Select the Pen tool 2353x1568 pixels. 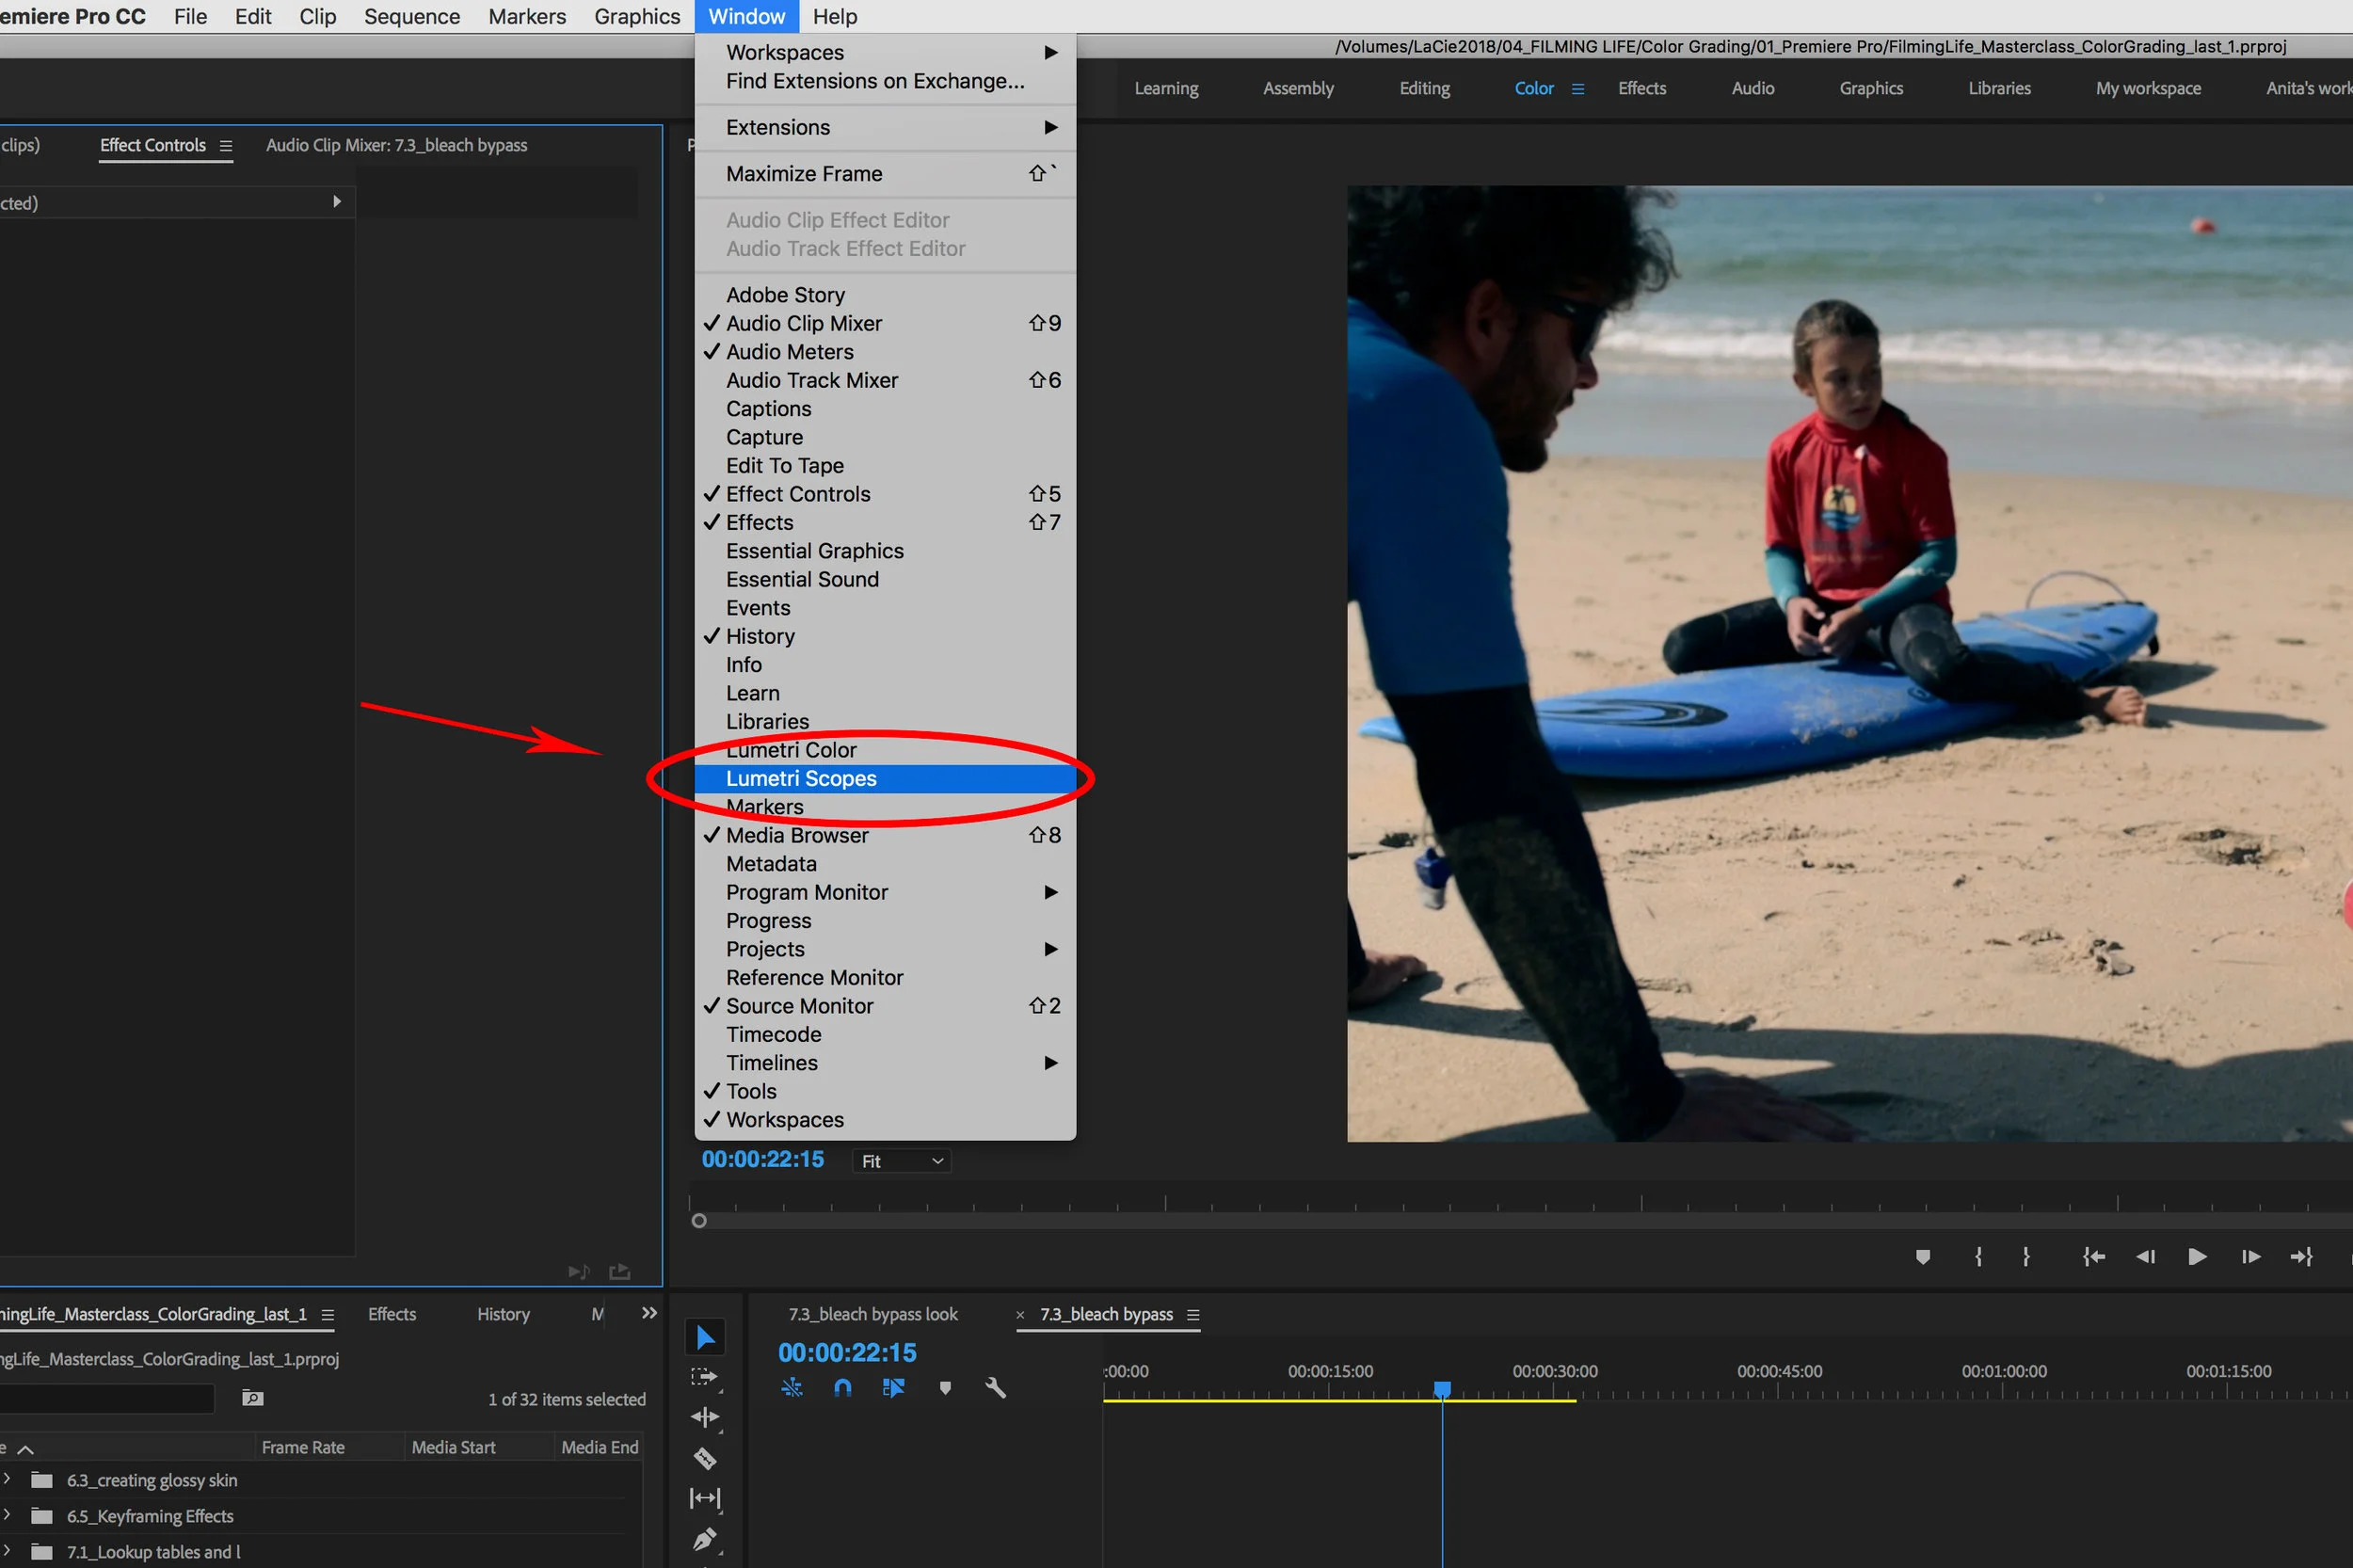point(704,1539)
